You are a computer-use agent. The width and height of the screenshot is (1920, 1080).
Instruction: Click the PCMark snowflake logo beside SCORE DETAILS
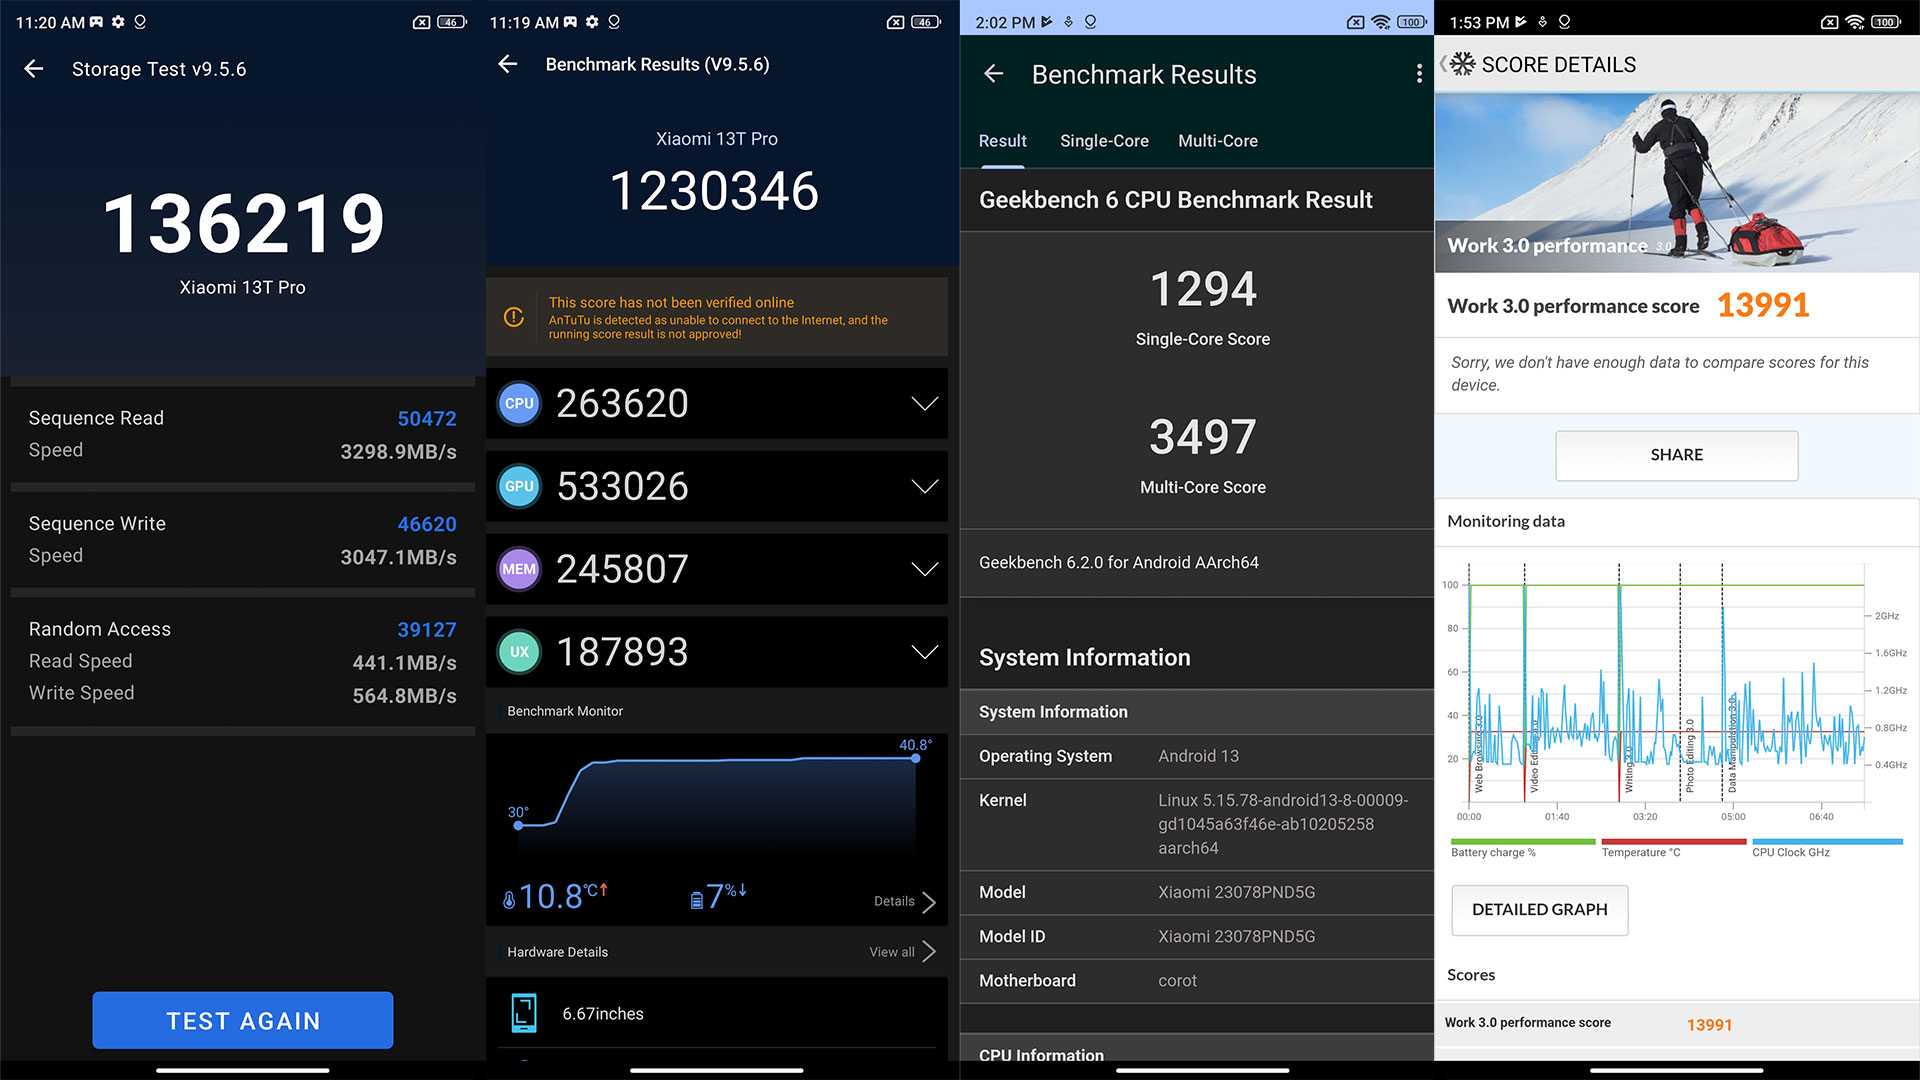pos(1462,64)
